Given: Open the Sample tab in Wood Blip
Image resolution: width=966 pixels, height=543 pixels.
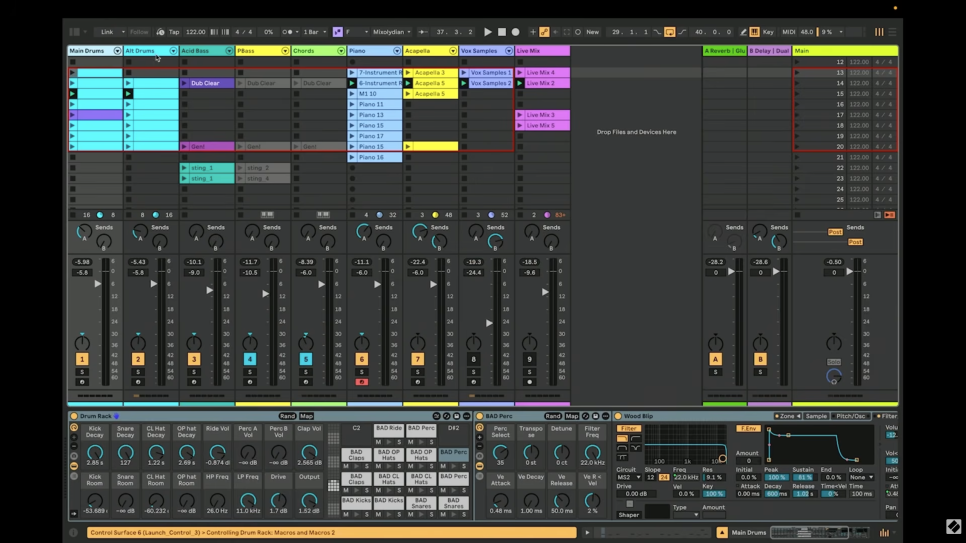Looking at the screenshot, I should click(x=816, y=416).
